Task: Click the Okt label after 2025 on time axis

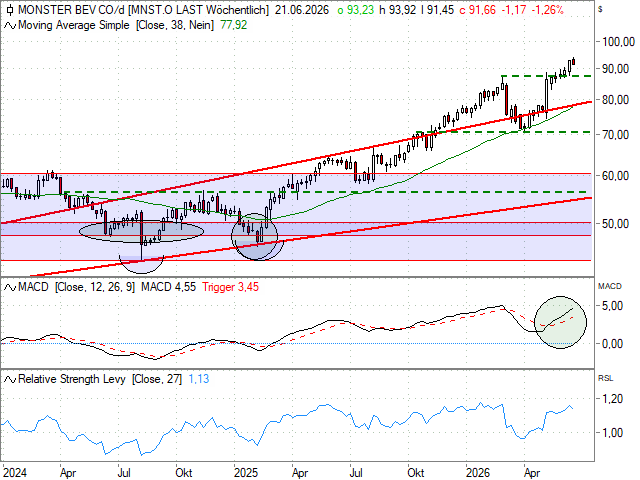Action: [x=416, y=473]
